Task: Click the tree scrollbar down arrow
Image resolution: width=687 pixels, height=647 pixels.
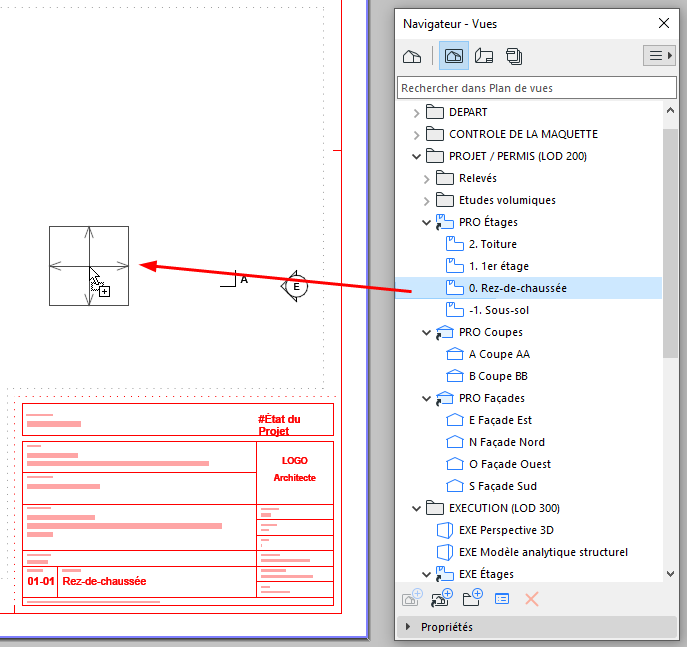Action: click(670, 573)
